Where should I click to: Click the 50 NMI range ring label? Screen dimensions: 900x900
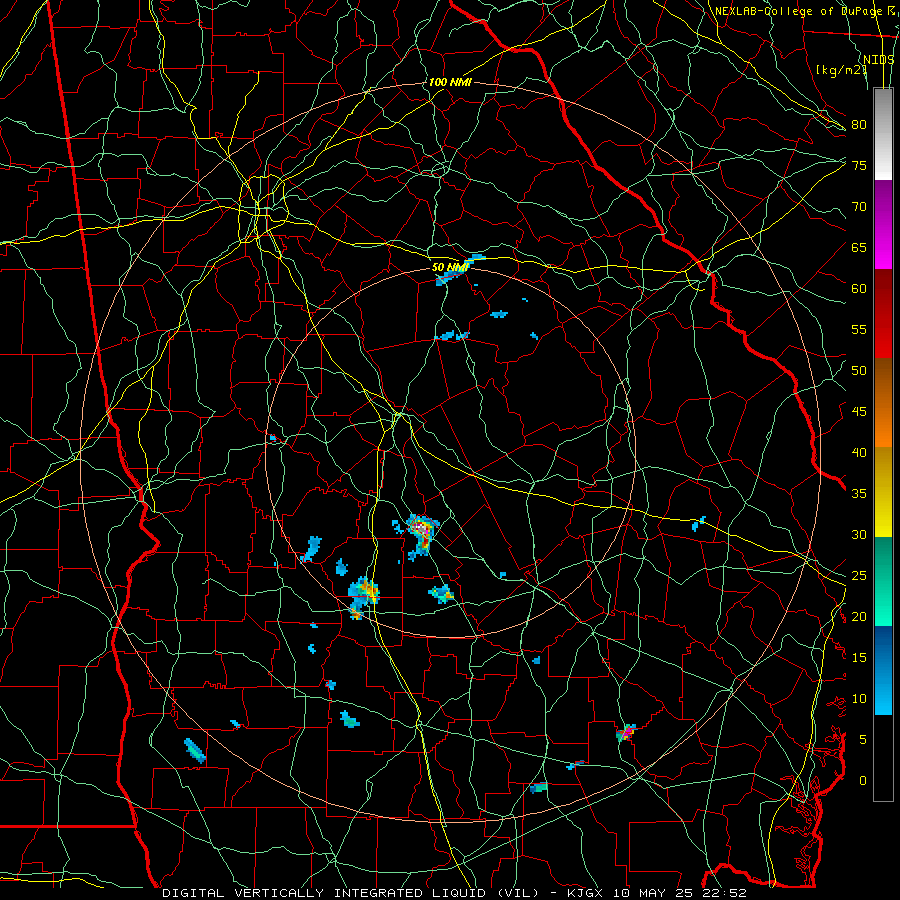point(450,267)
